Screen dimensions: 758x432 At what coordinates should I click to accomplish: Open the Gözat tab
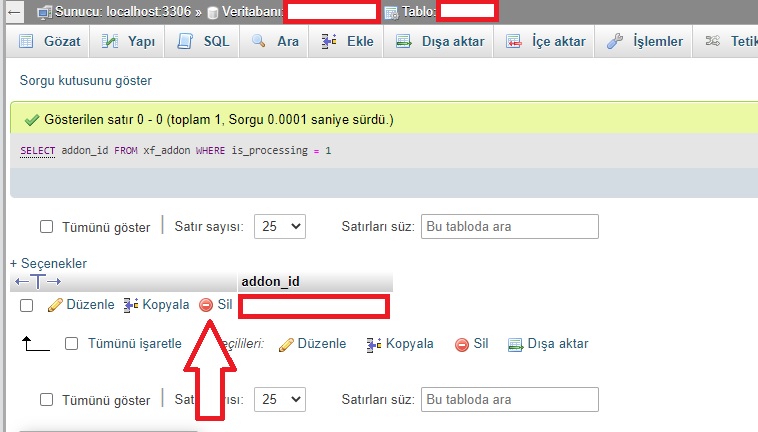pos(49,42)
